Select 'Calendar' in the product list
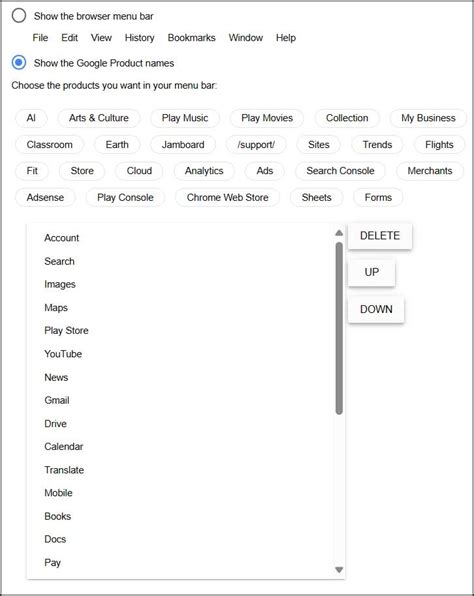 click(x=181, y=447)
